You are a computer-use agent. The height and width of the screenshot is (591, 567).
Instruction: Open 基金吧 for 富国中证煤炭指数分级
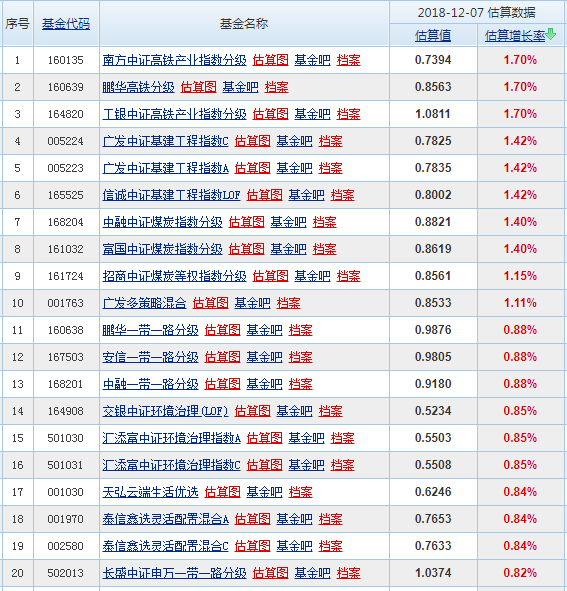[288, 249]
